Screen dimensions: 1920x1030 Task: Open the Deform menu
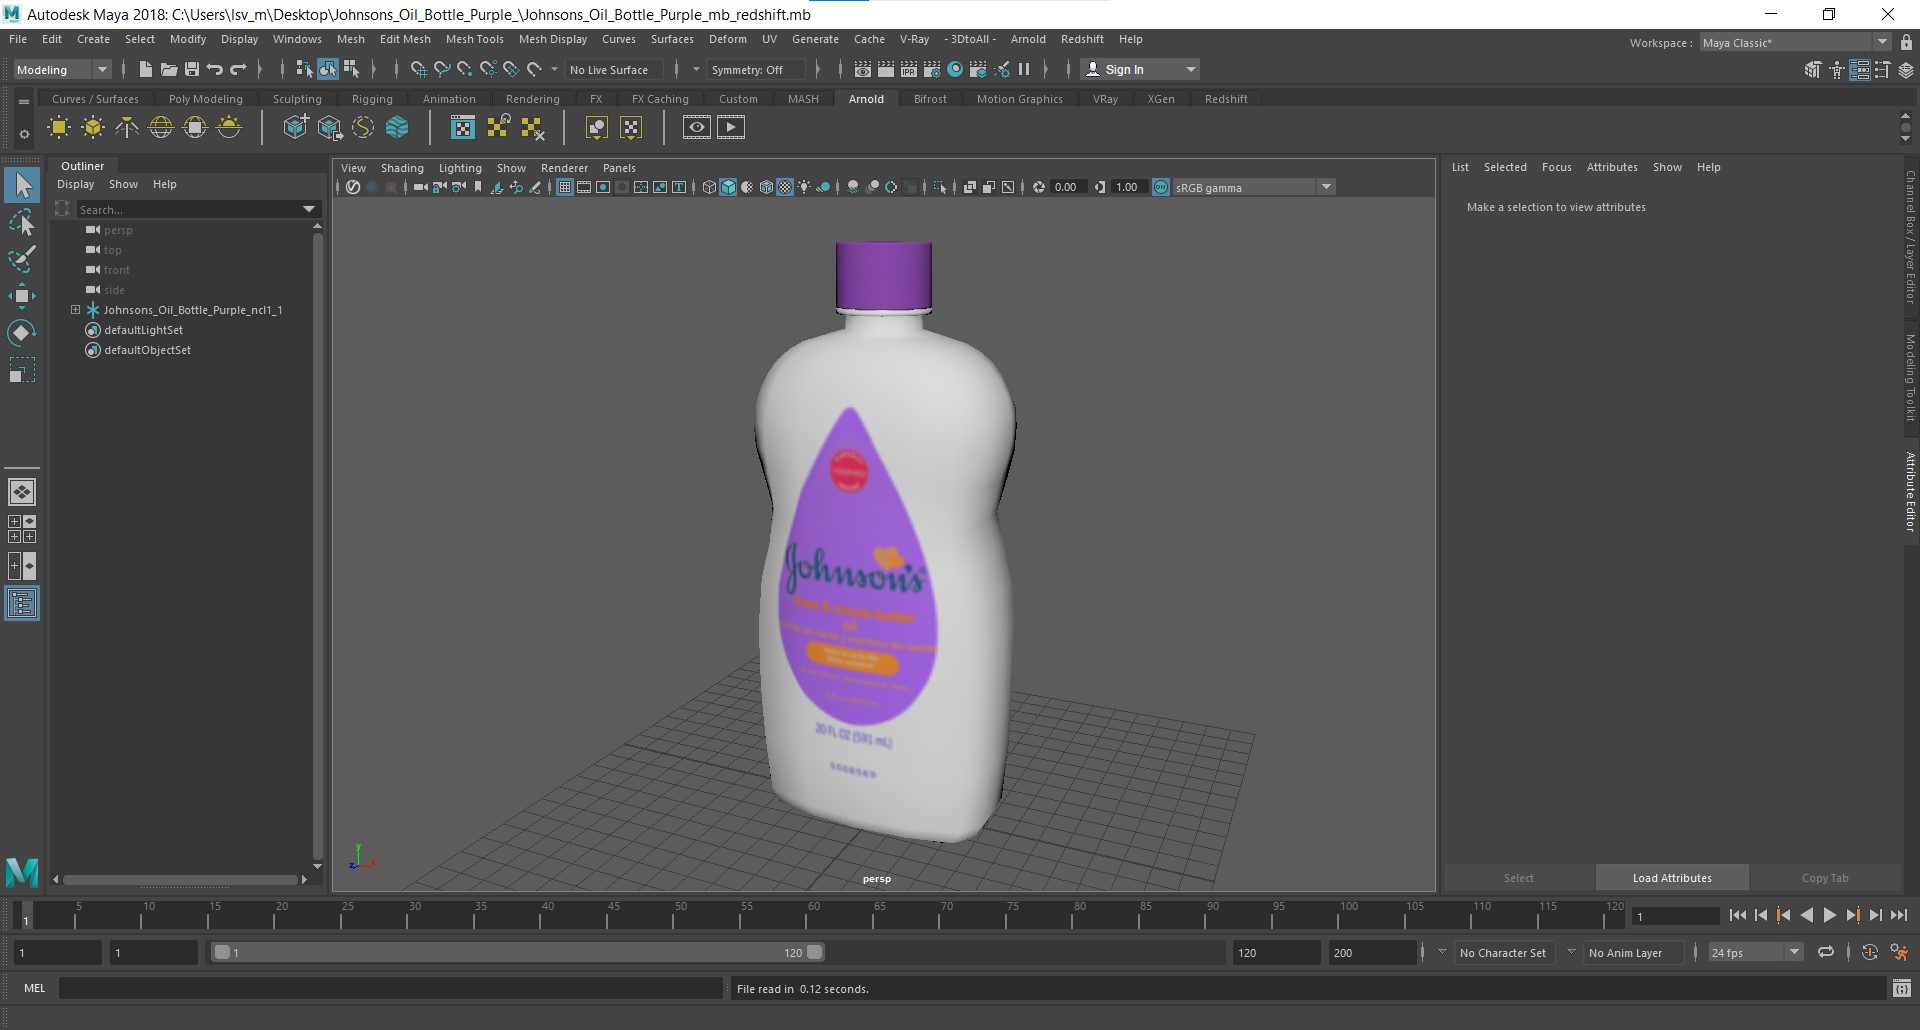727,39
